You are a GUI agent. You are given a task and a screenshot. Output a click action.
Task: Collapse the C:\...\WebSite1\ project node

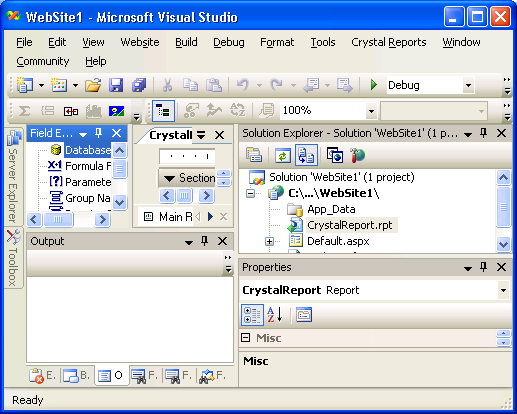click(x=250, y=193)
